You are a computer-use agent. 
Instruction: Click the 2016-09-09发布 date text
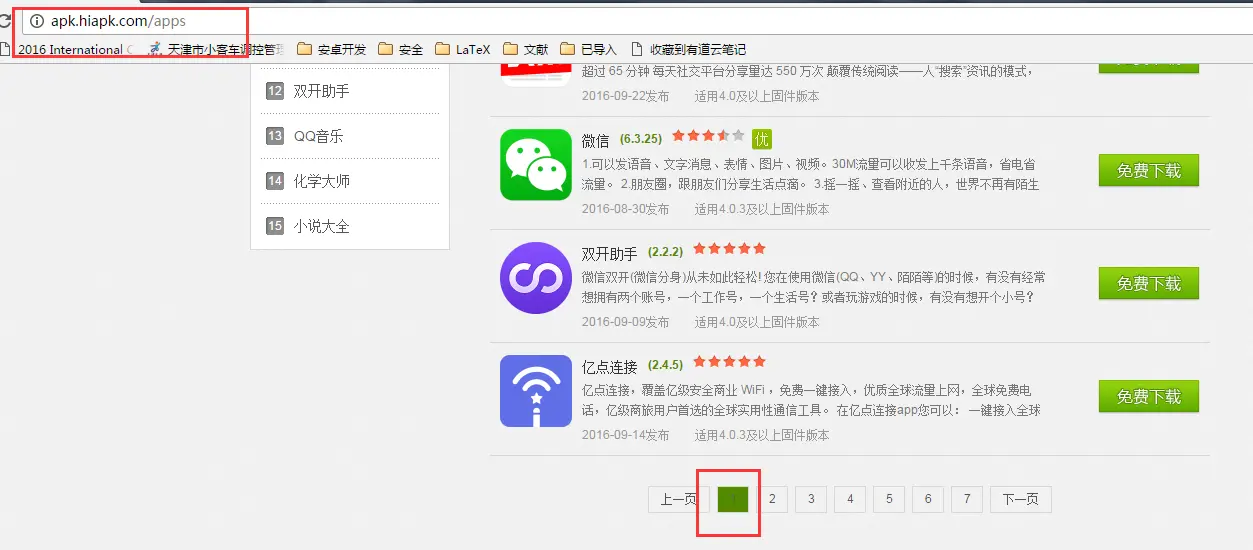click(626, 322)
